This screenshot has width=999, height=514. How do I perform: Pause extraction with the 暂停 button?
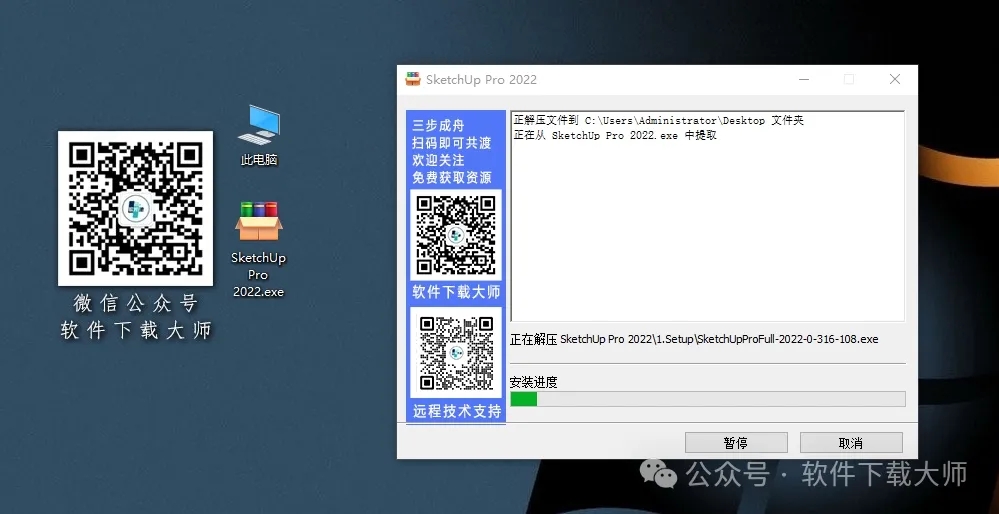[x=735, y=443]
